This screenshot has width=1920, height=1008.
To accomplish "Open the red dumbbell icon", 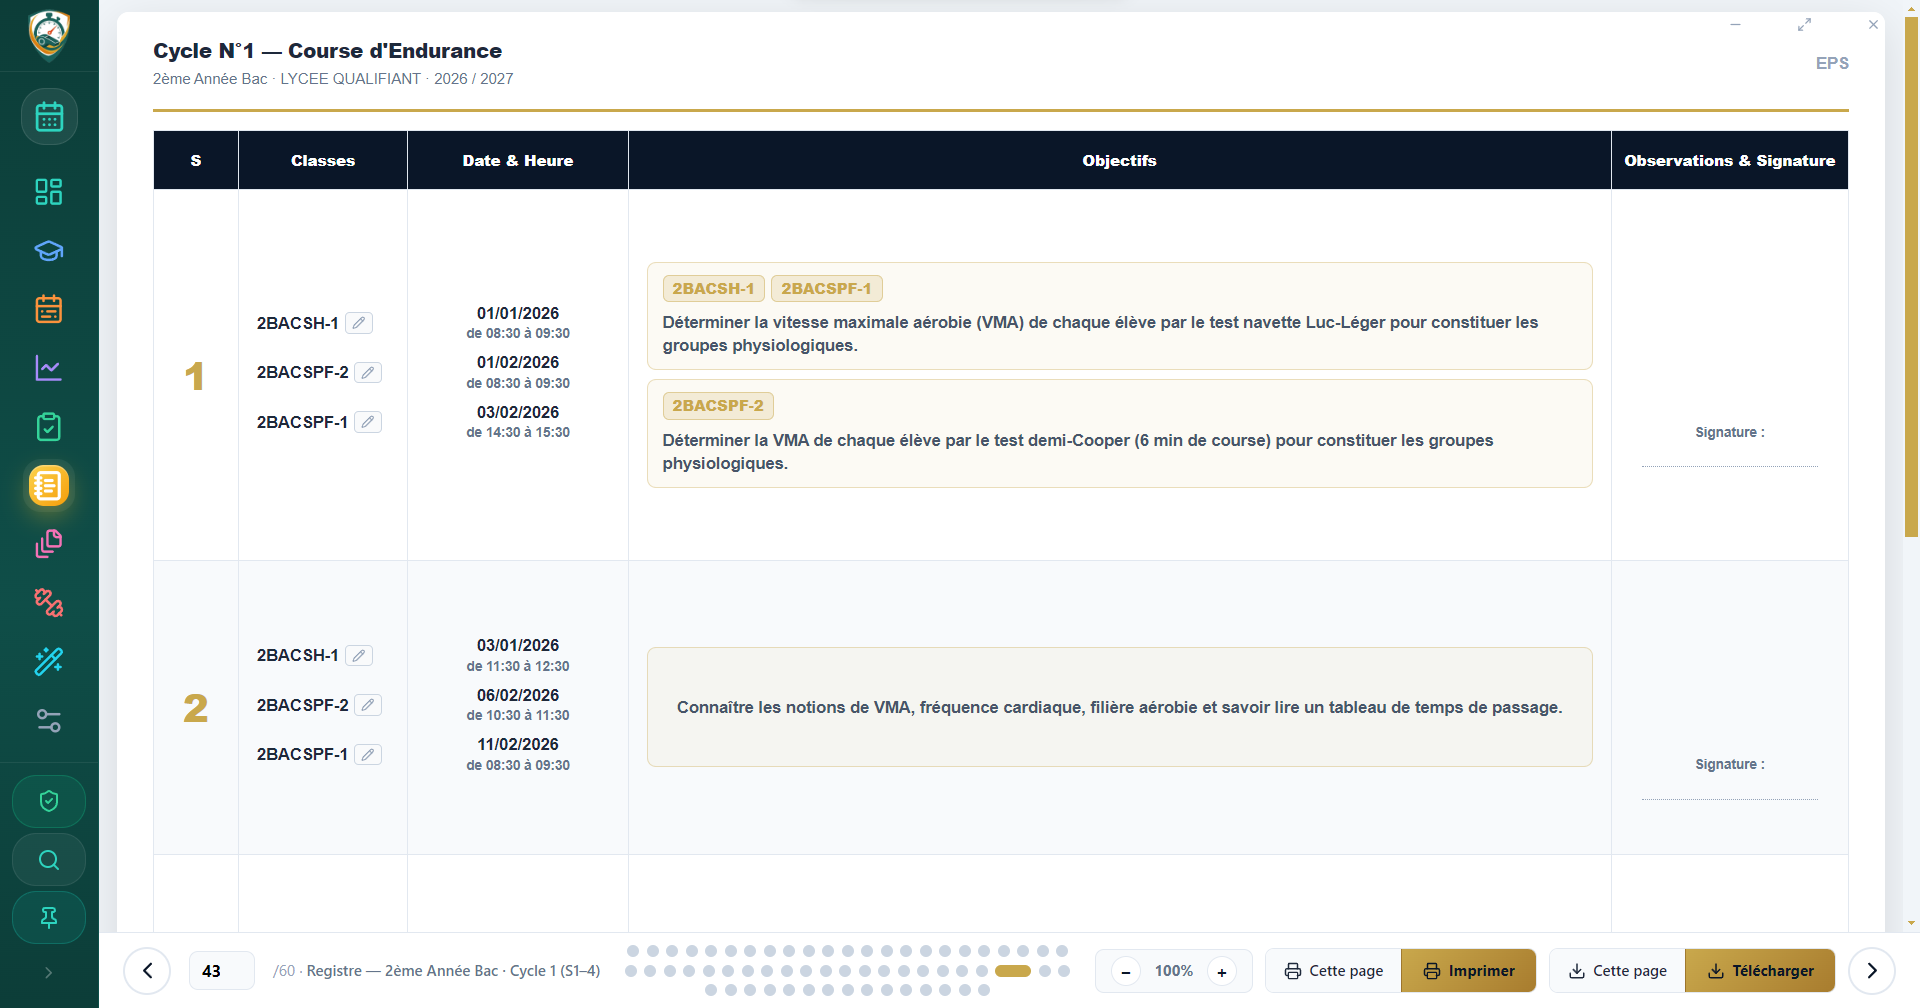I will click(49, 603).
